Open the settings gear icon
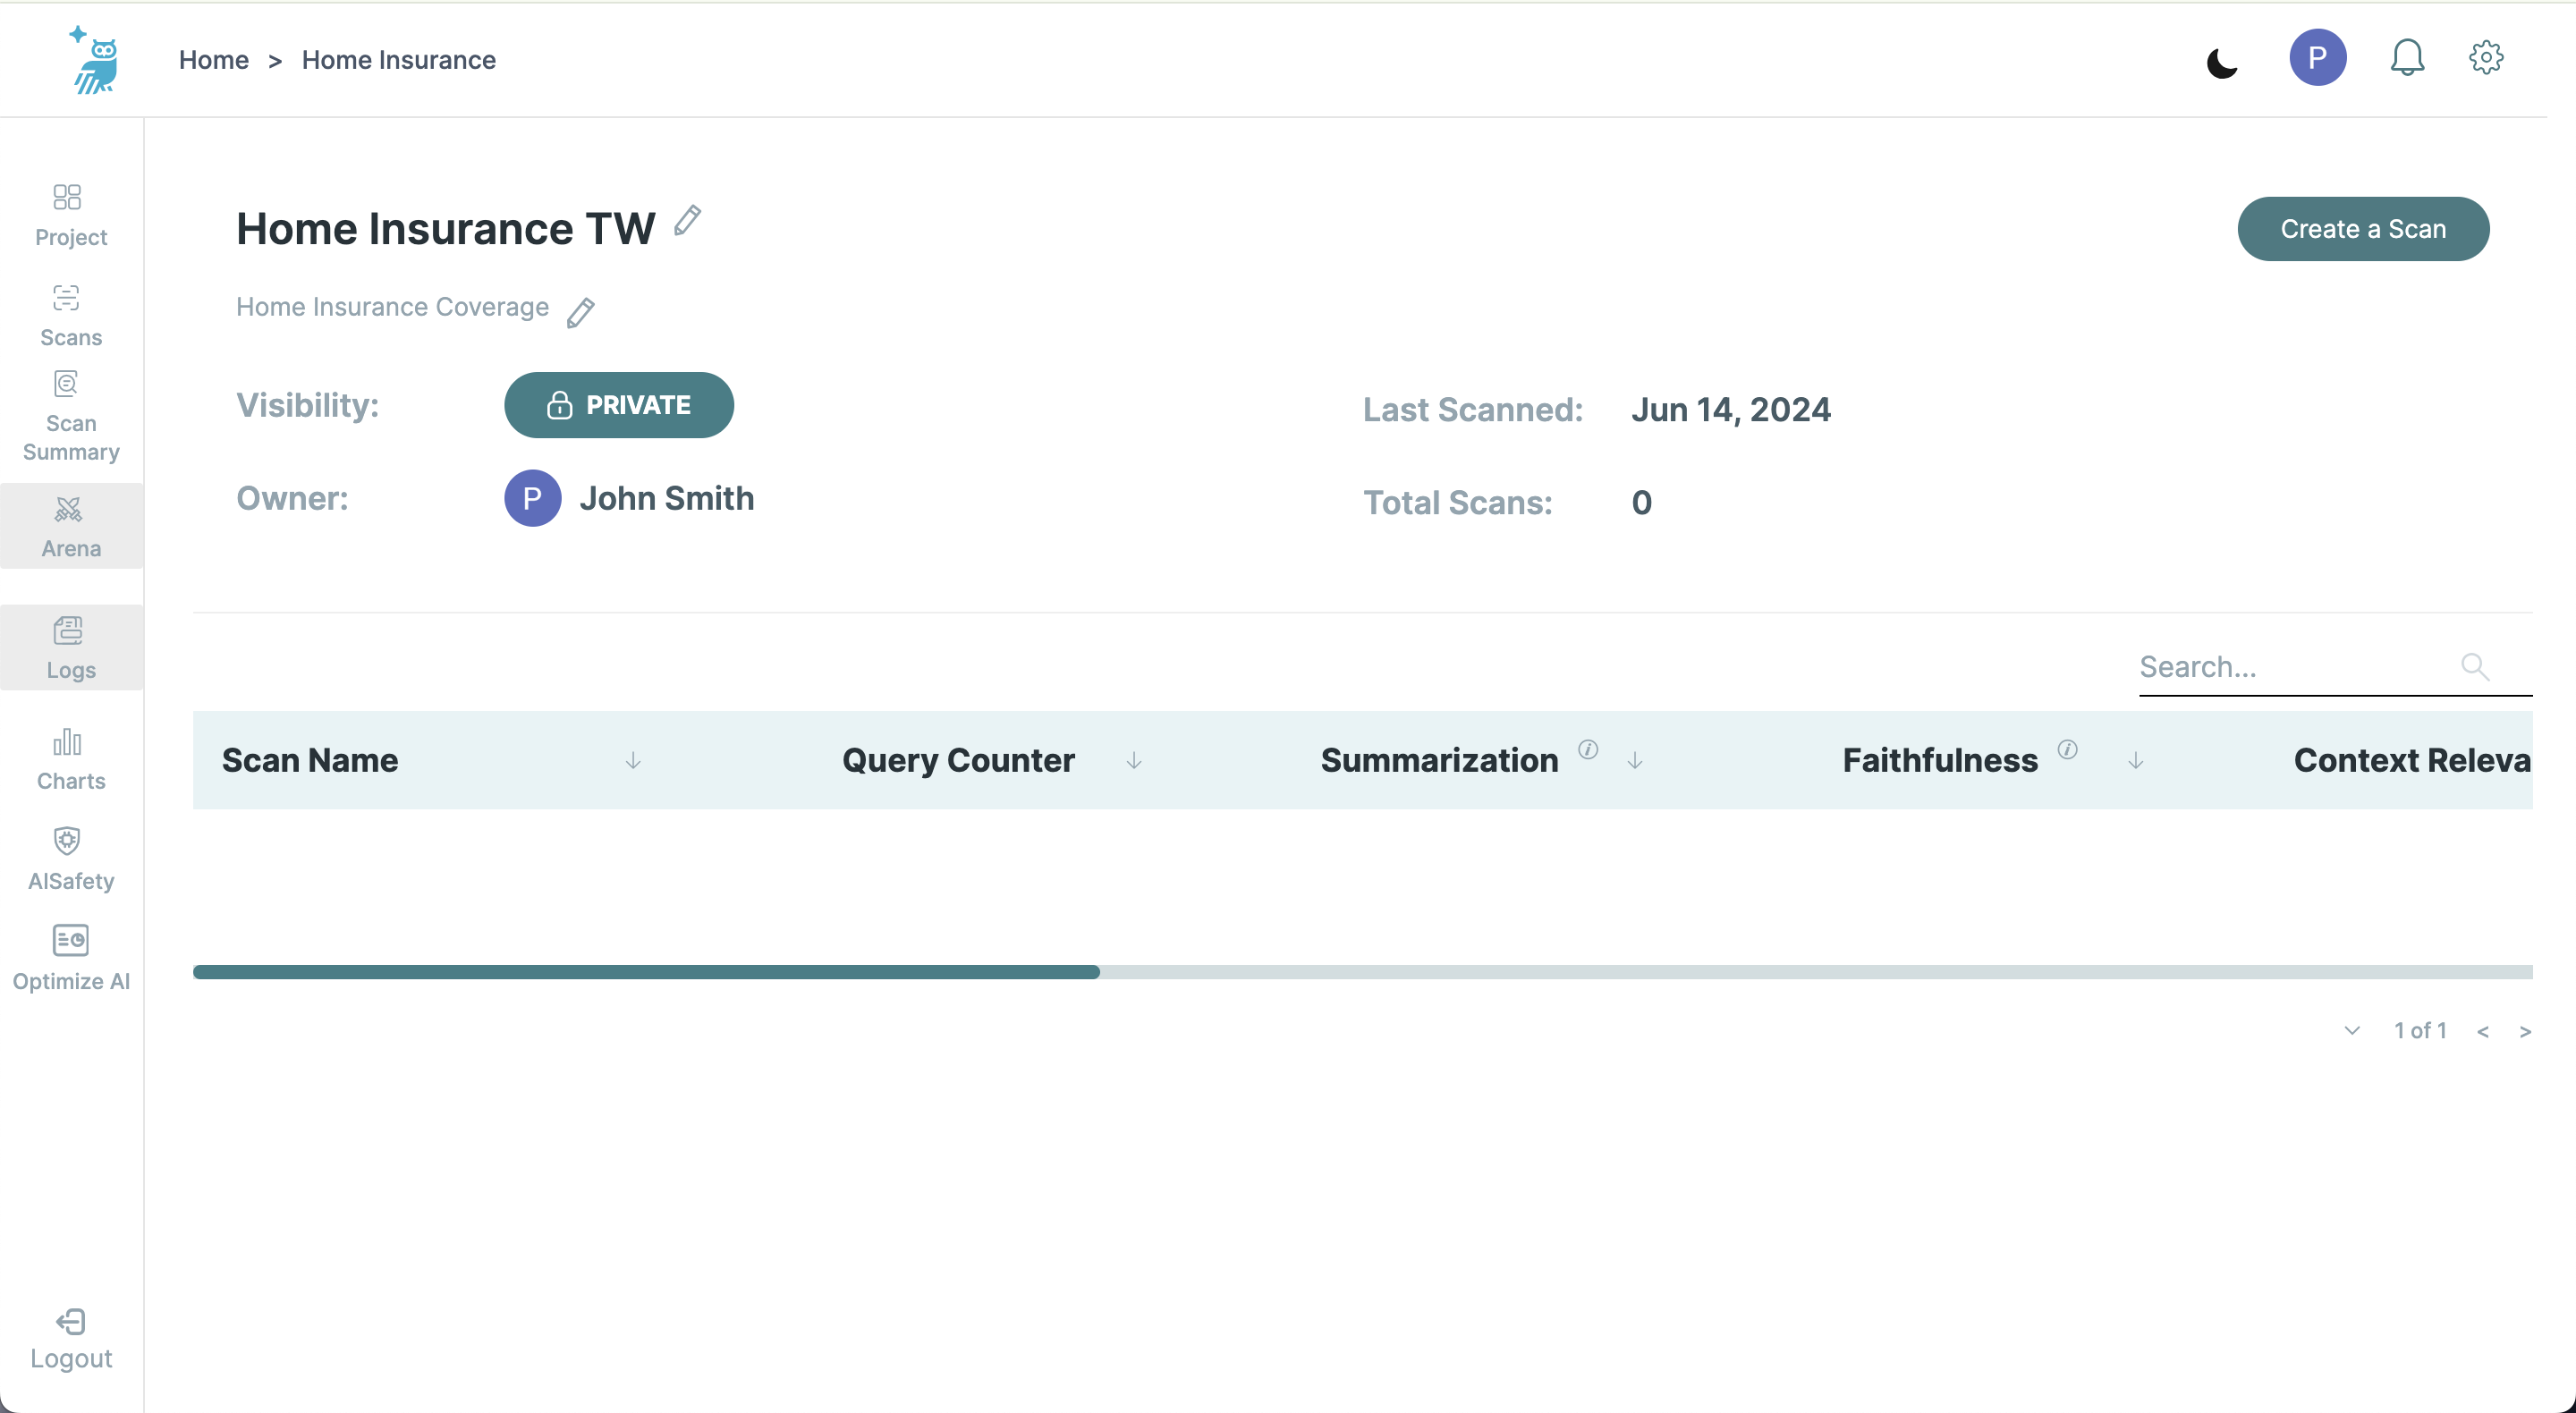 click(2486, 58)
